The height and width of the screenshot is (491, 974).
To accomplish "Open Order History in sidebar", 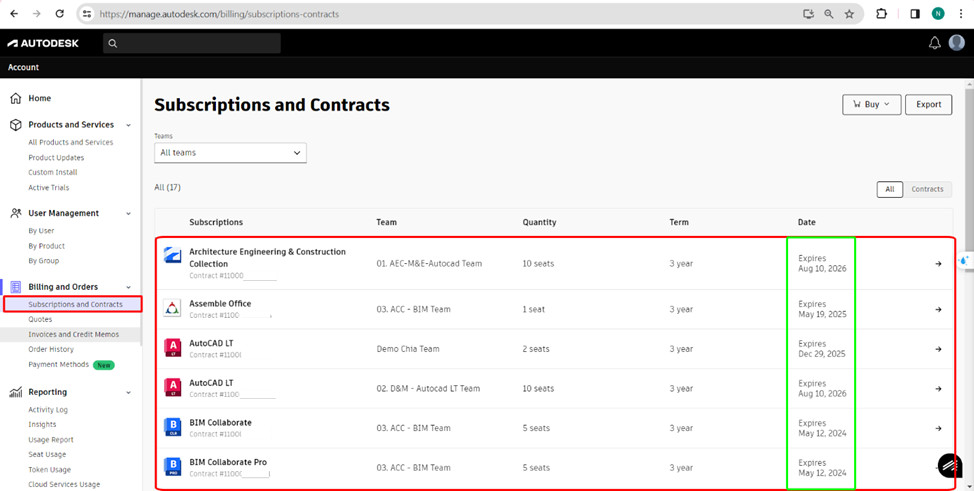I will (51, 349).
